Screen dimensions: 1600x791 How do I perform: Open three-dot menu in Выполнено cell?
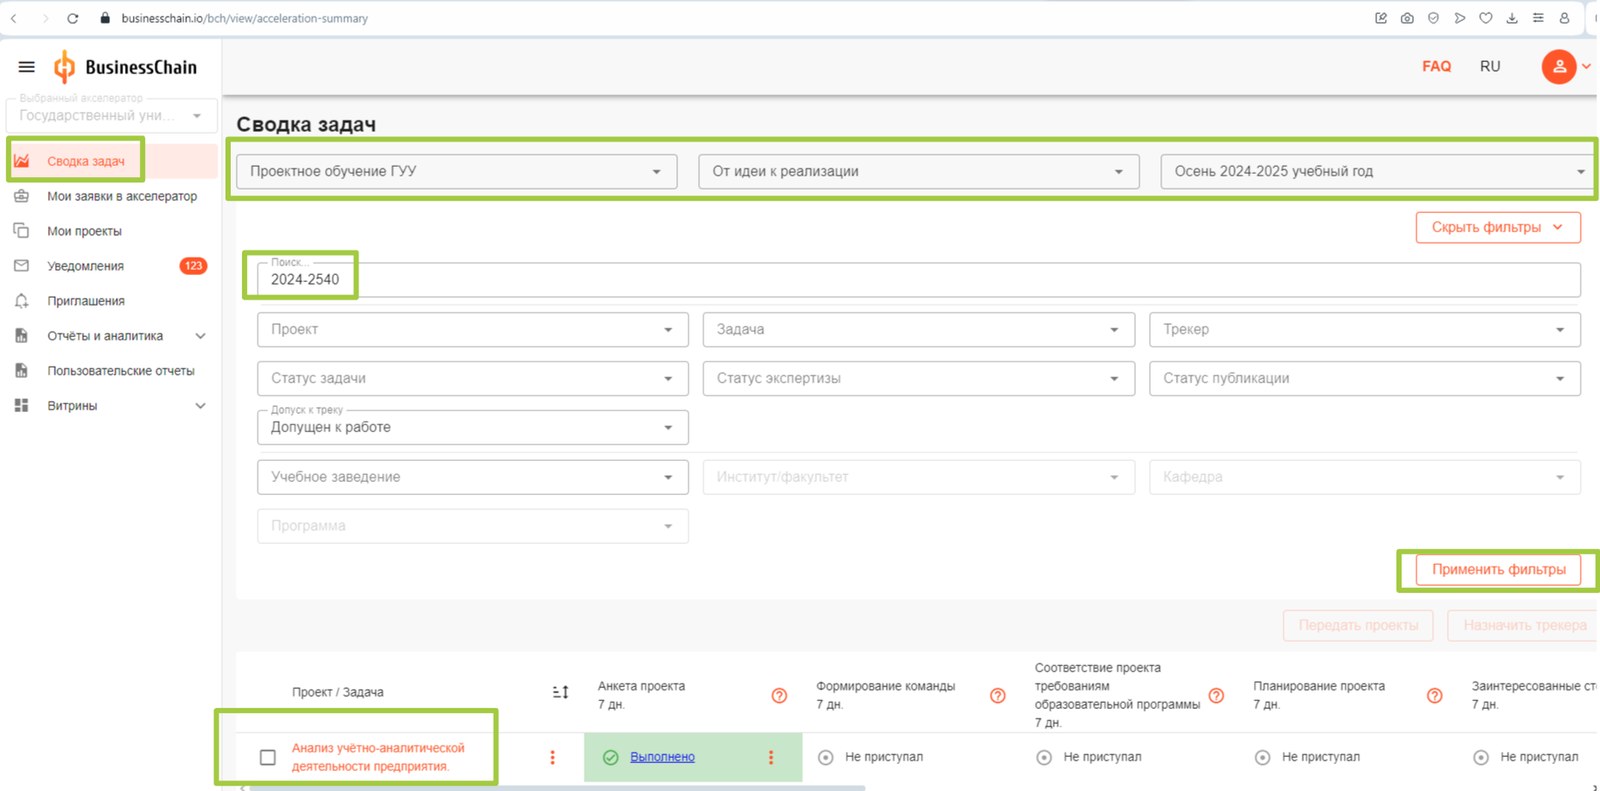pyautogui.click(x=770, y=757)
